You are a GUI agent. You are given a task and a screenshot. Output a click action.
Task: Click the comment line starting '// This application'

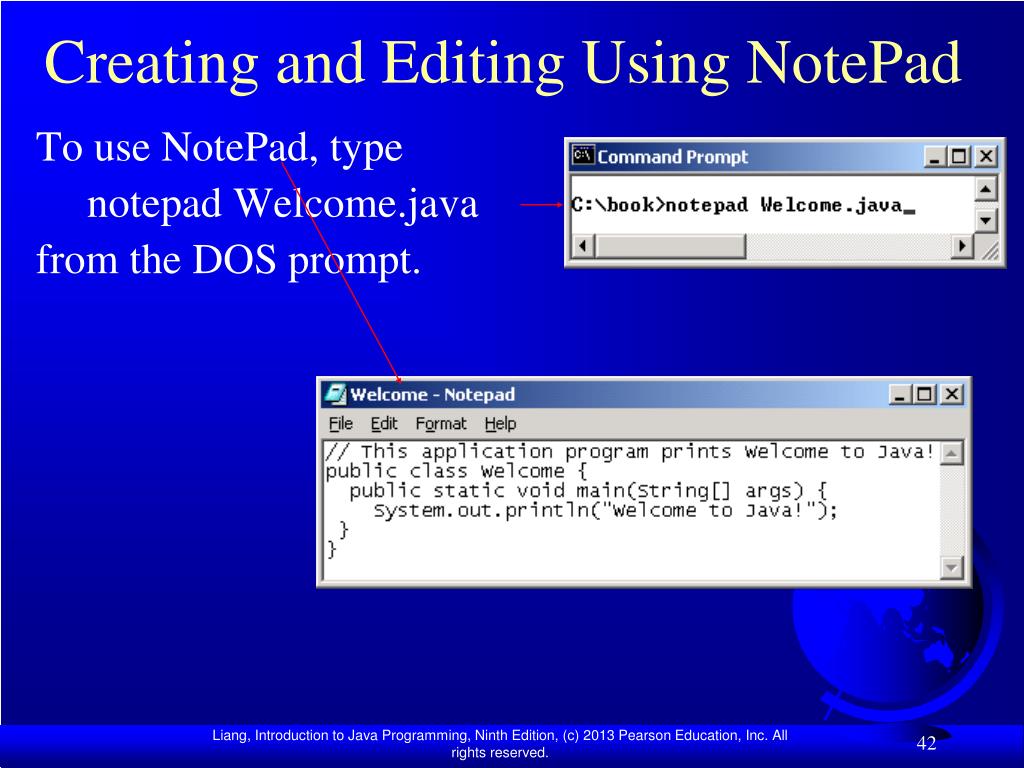(x=630, y=452)
